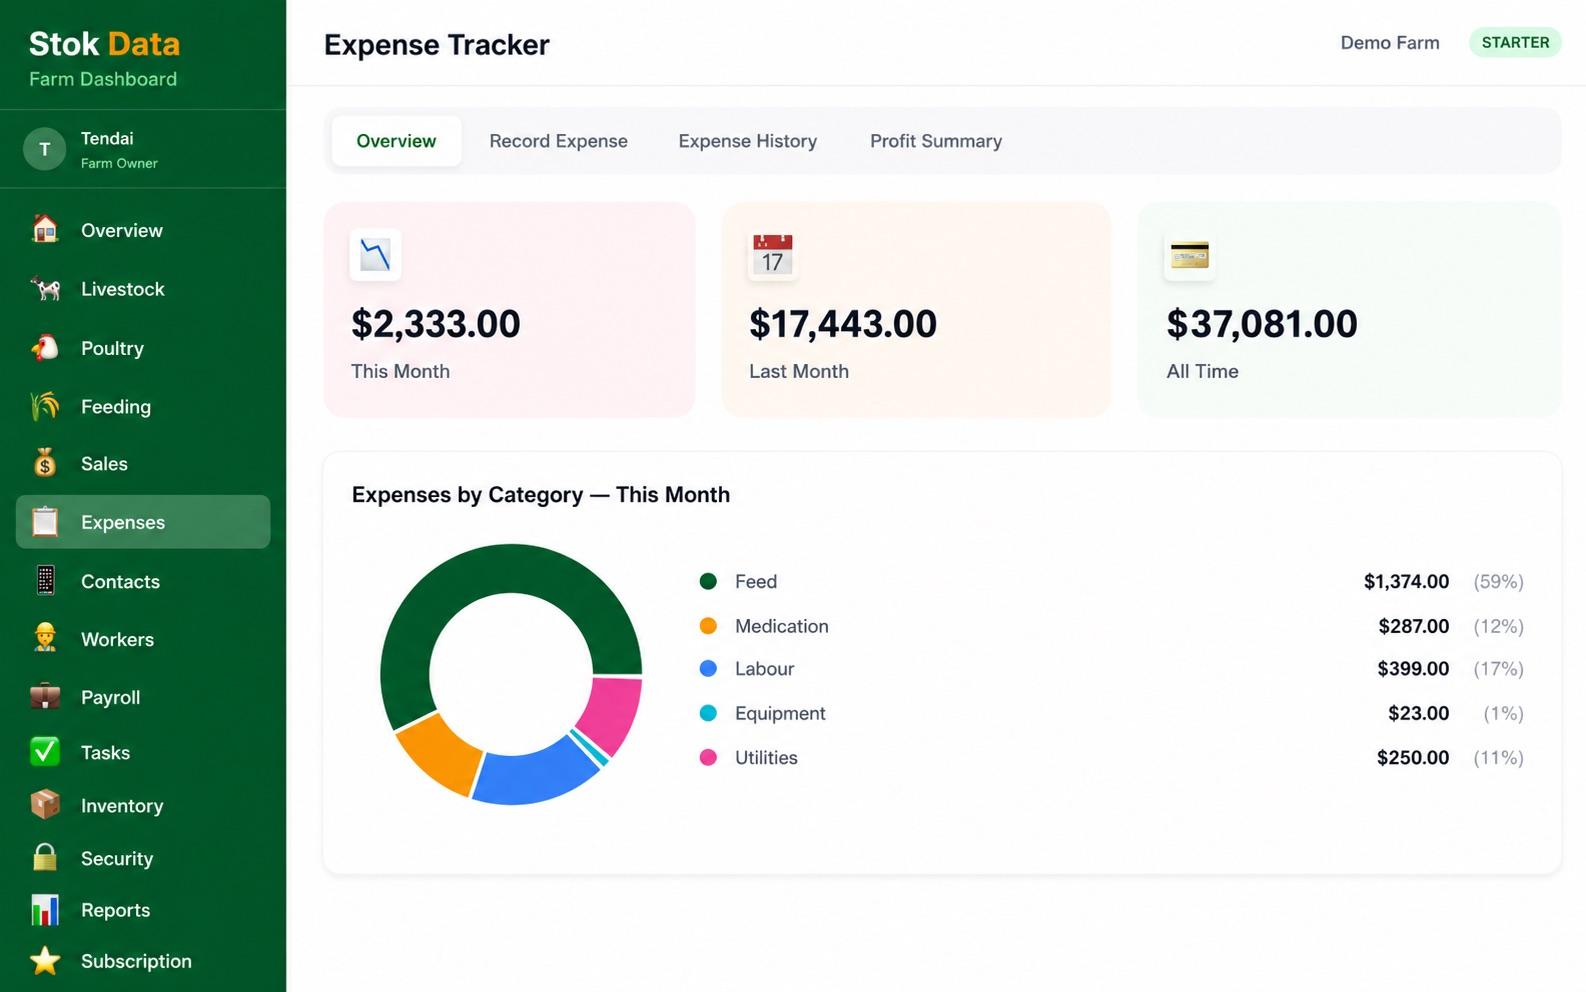Click the $37,081.00 All Time amount
Image resolution: width=1586 pixels, height=992 pixels.
pyautogui.click(x=1262, y=324)
